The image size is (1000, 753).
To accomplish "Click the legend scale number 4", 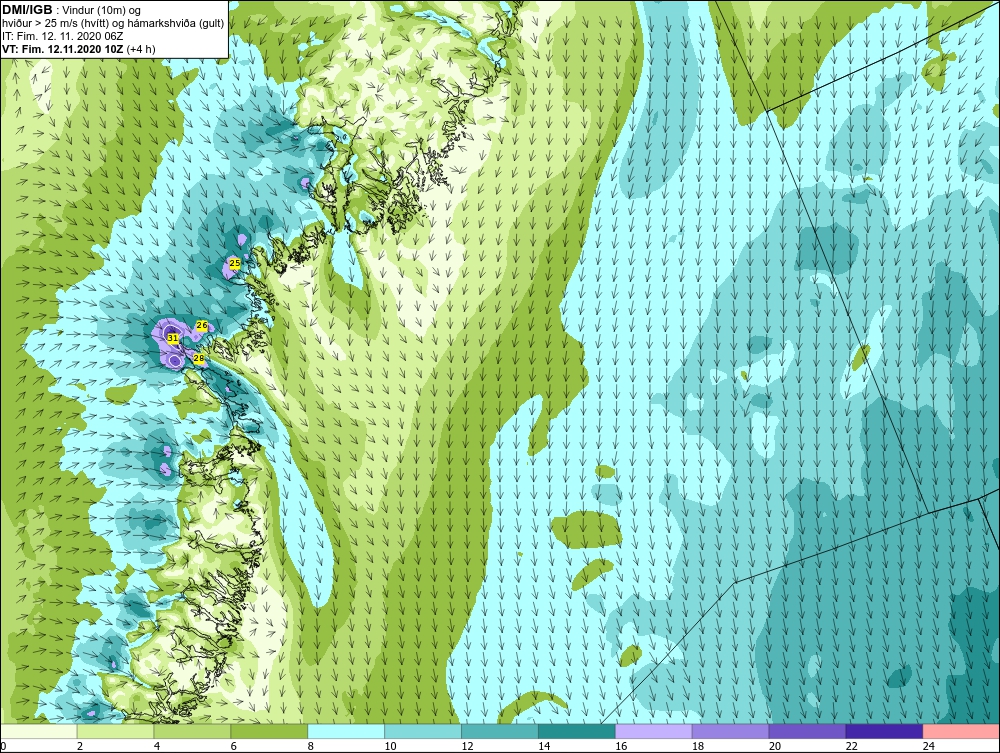I will point(157,746).
